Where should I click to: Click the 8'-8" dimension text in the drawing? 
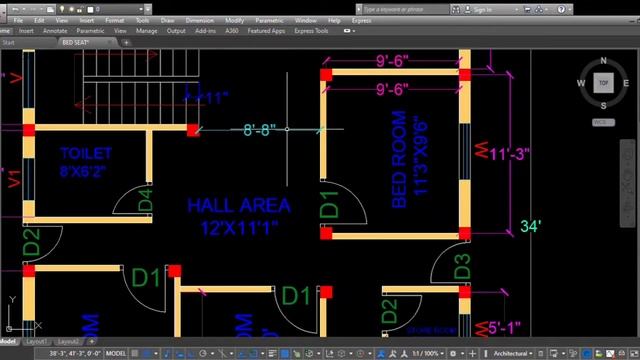260,130
